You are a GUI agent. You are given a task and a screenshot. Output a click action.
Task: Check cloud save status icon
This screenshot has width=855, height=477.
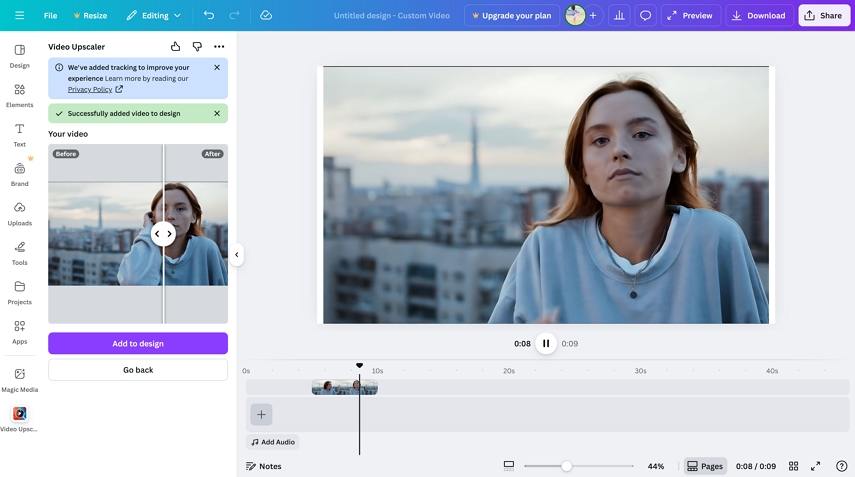(x=266, y=15)
